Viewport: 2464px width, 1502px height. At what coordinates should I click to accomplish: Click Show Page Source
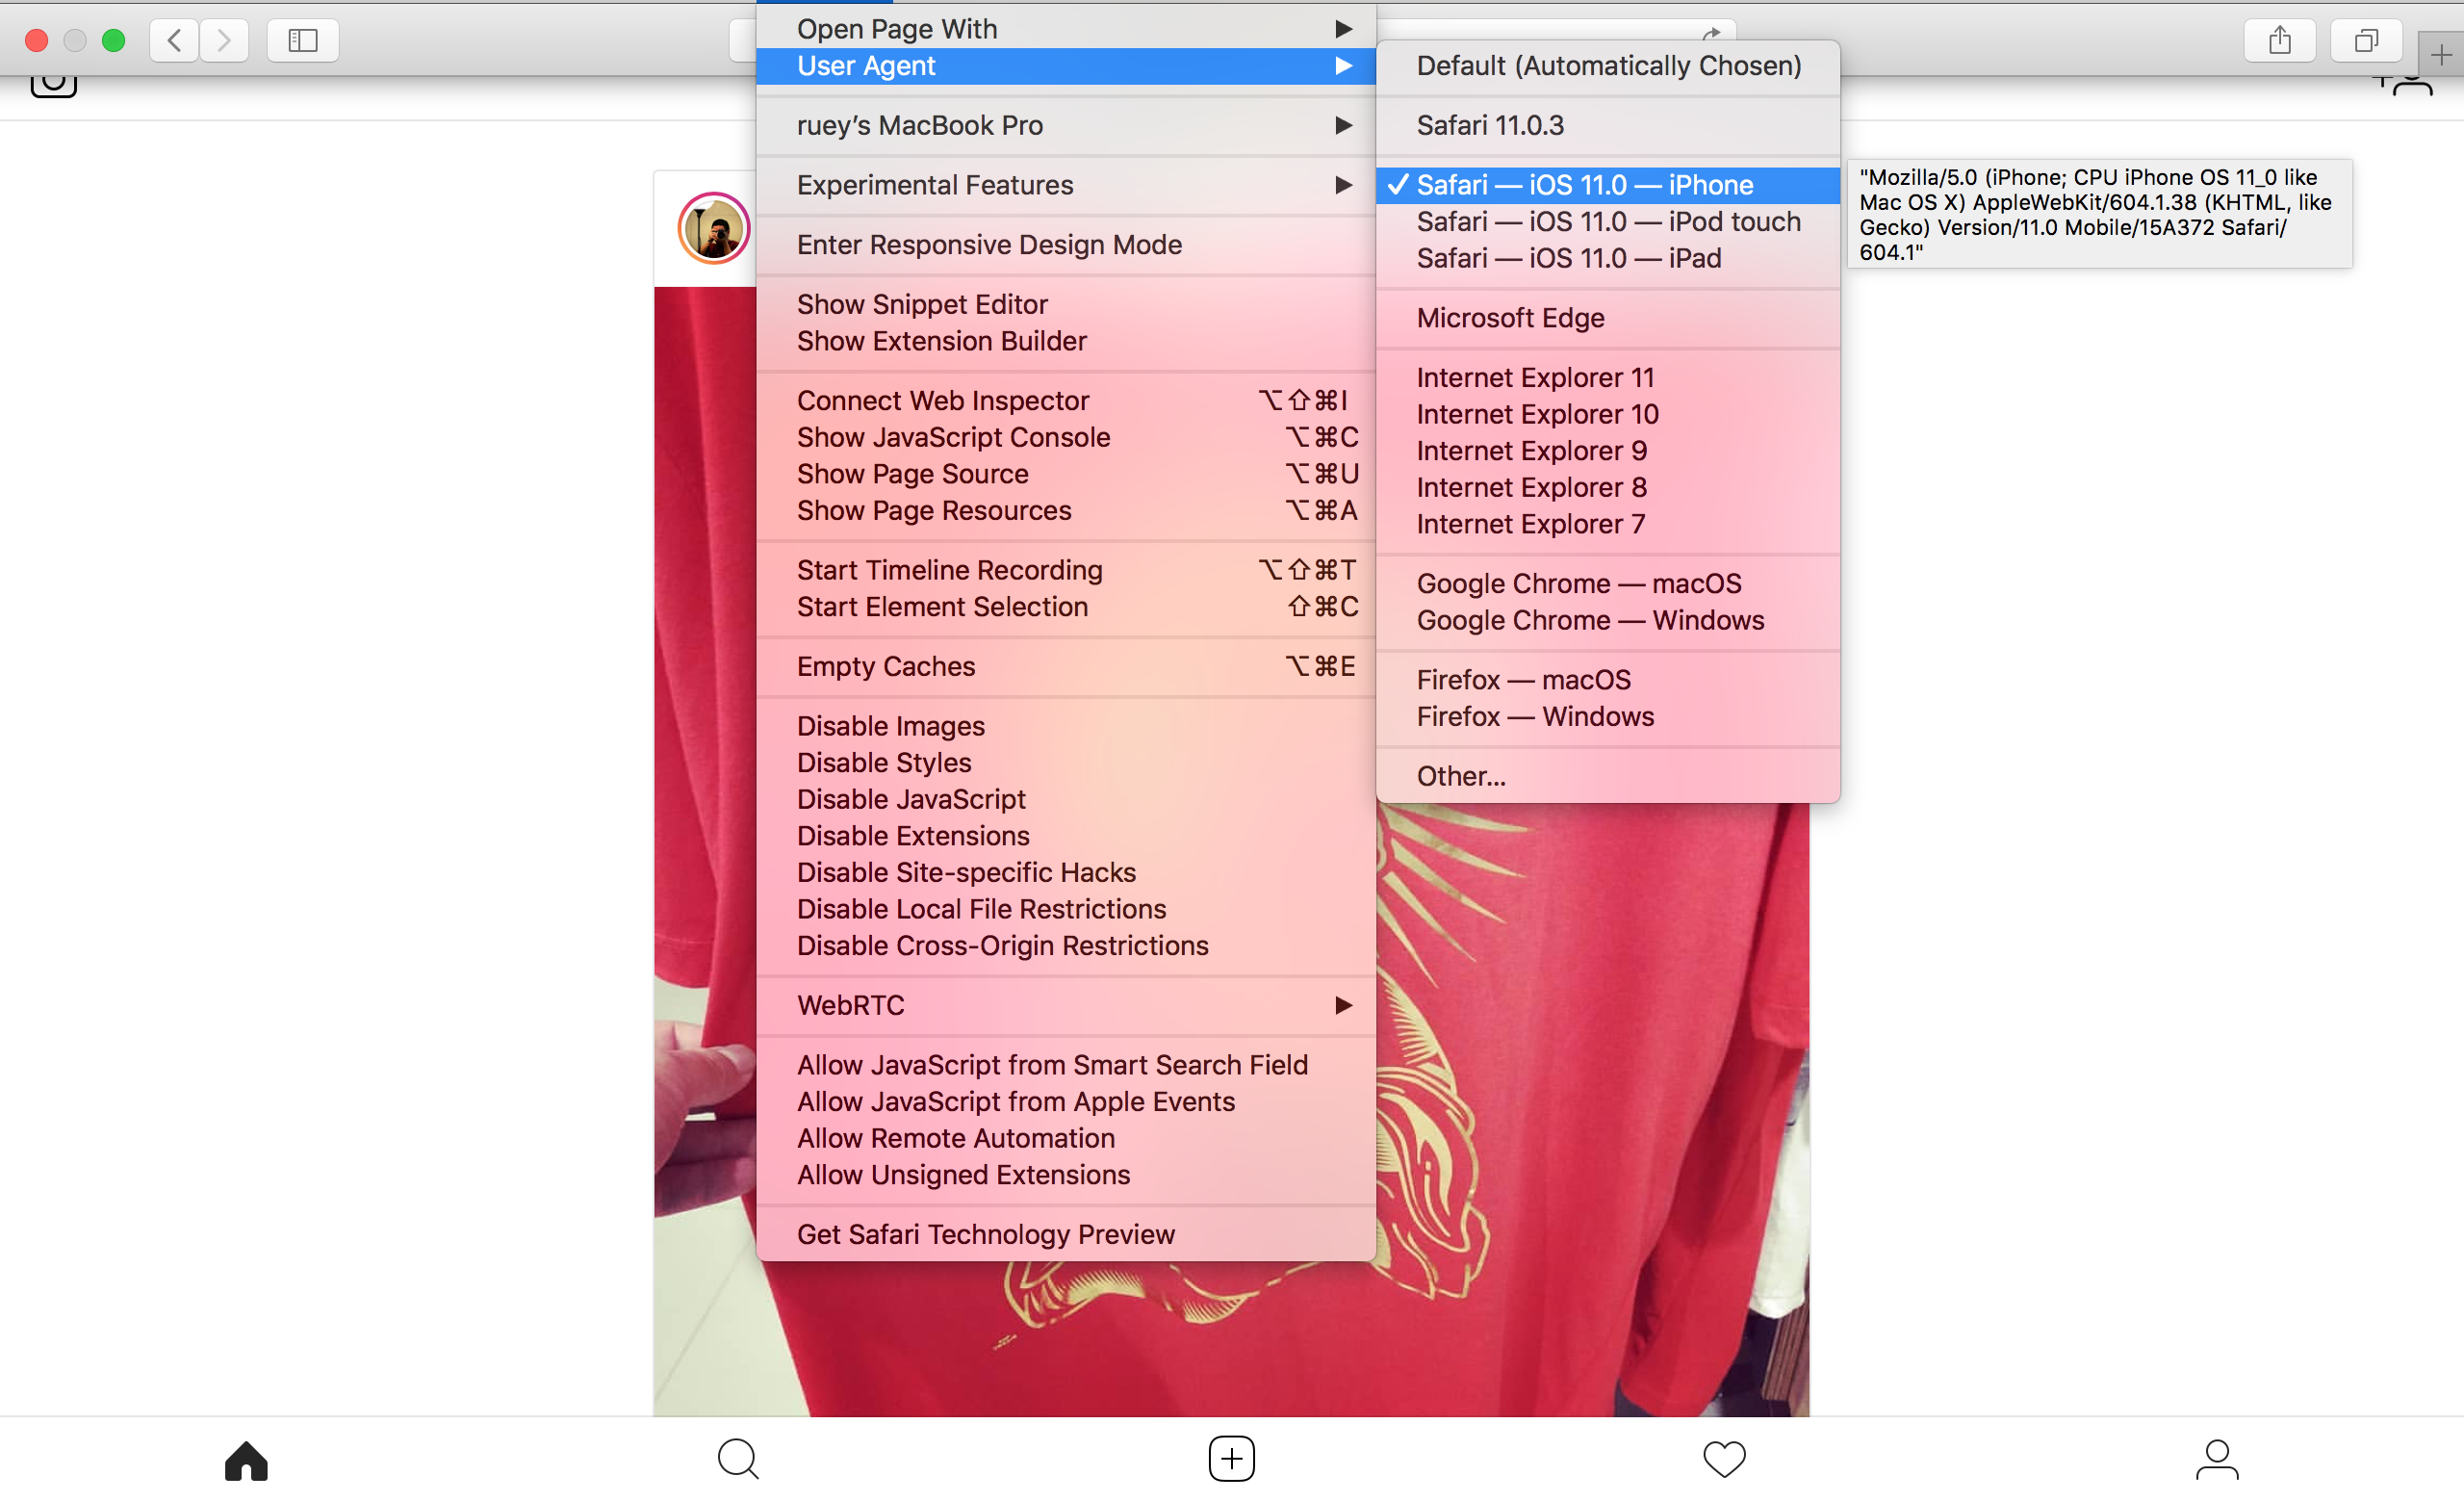pos(1066,474)
